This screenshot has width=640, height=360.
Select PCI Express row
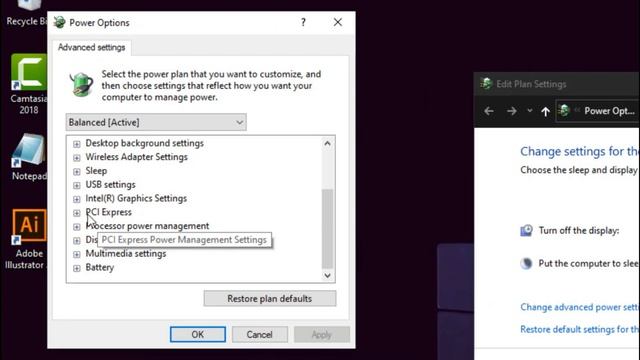click(x=109, y=212)
